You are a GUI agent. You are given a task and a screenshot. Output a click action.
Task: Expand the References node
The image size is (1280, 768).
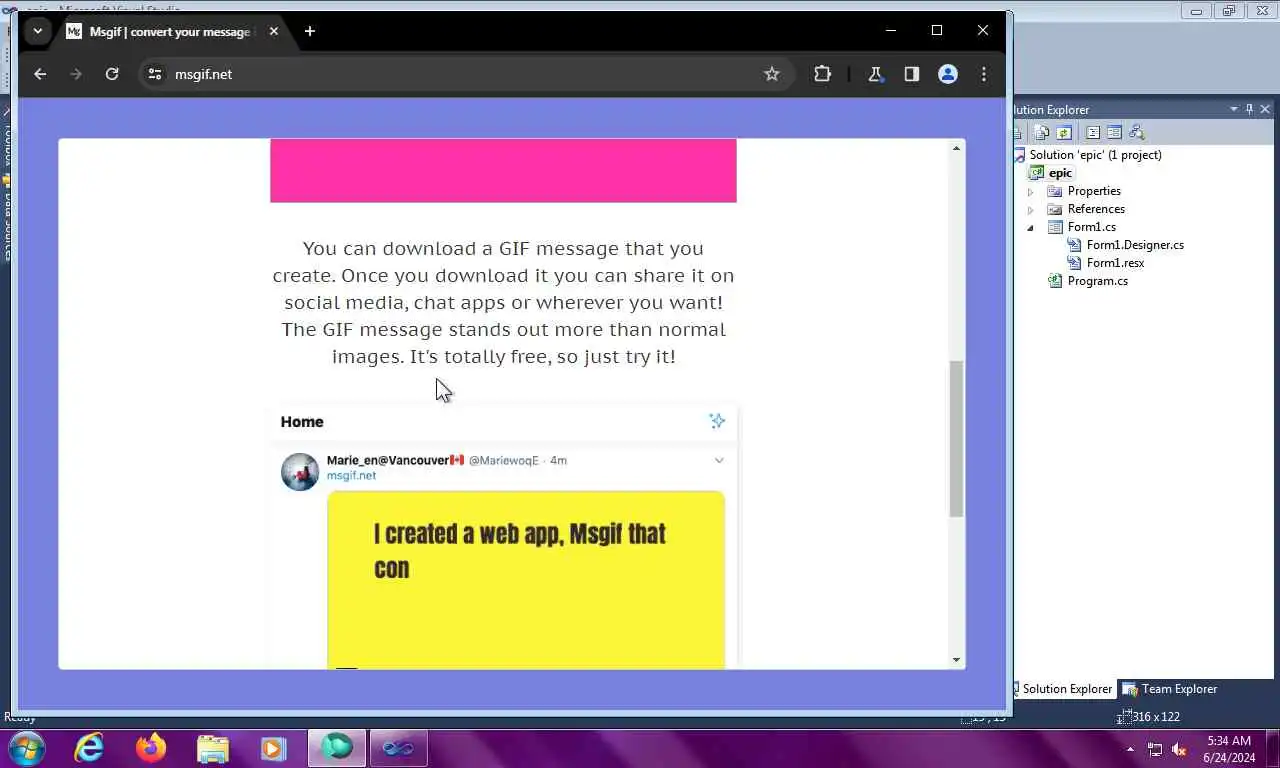click(x=1031, y=209)
